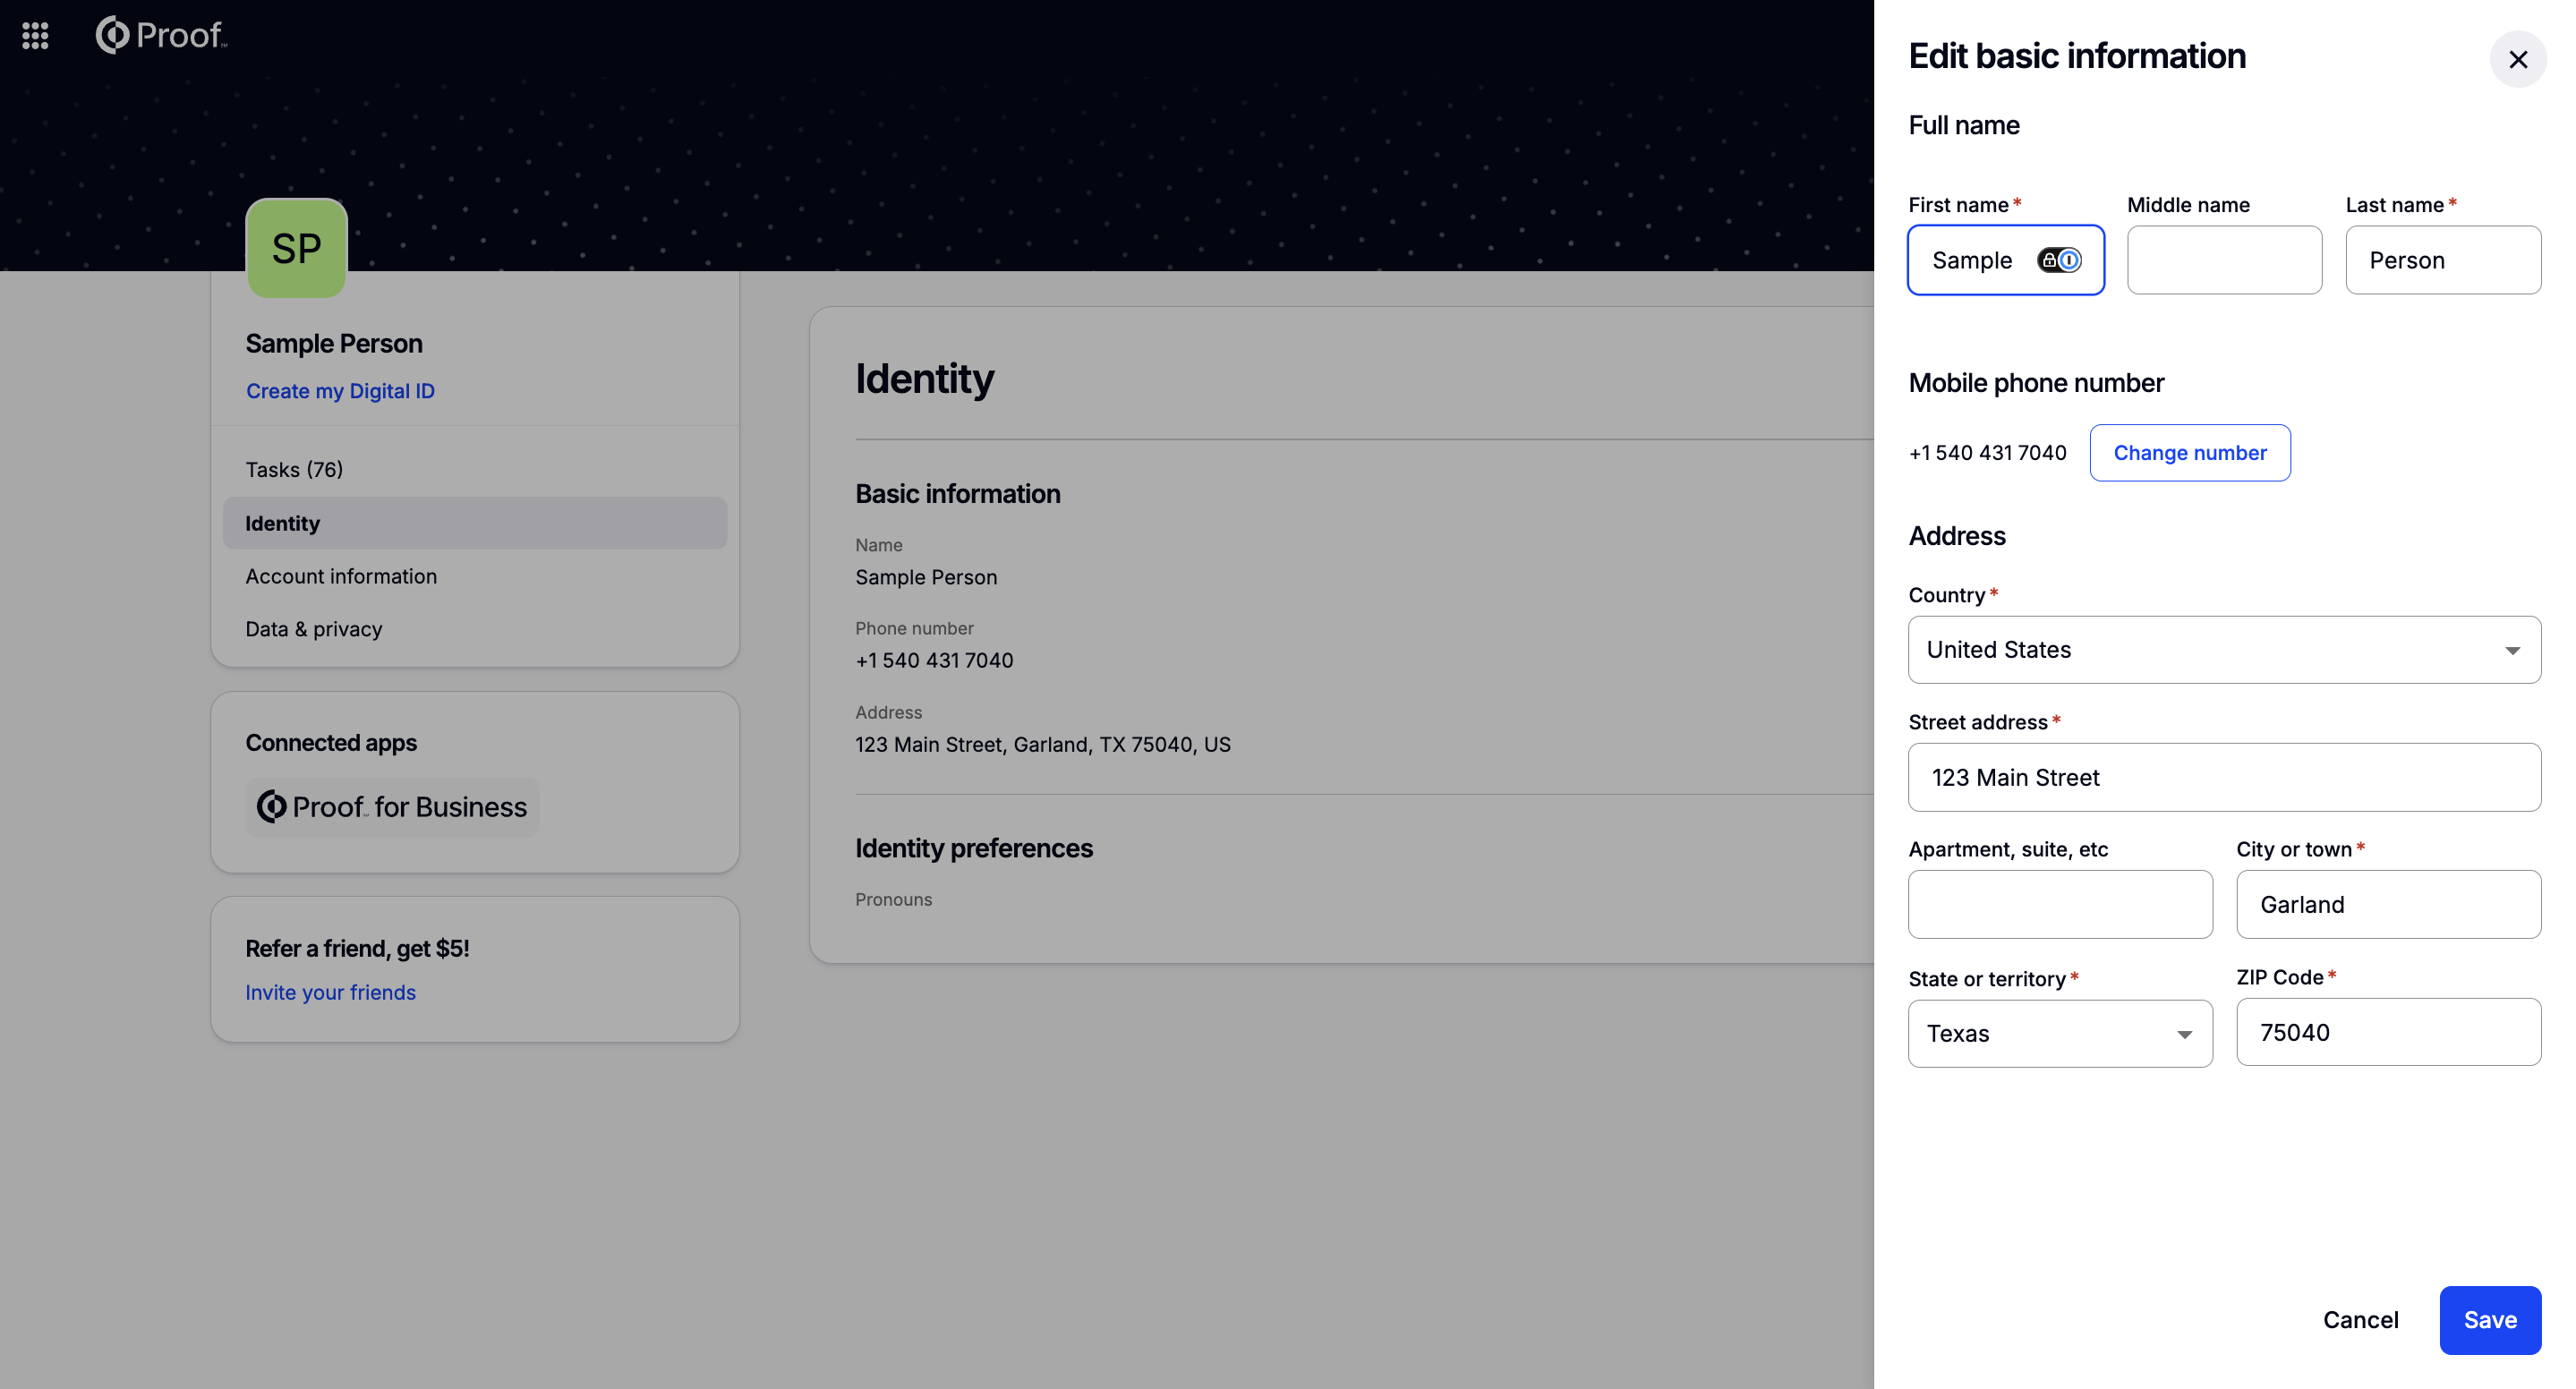The width and height of the screenshot is (2576, 1389).
Task: Click the 1Password icon in First name field
Action: click(2059, 260)
